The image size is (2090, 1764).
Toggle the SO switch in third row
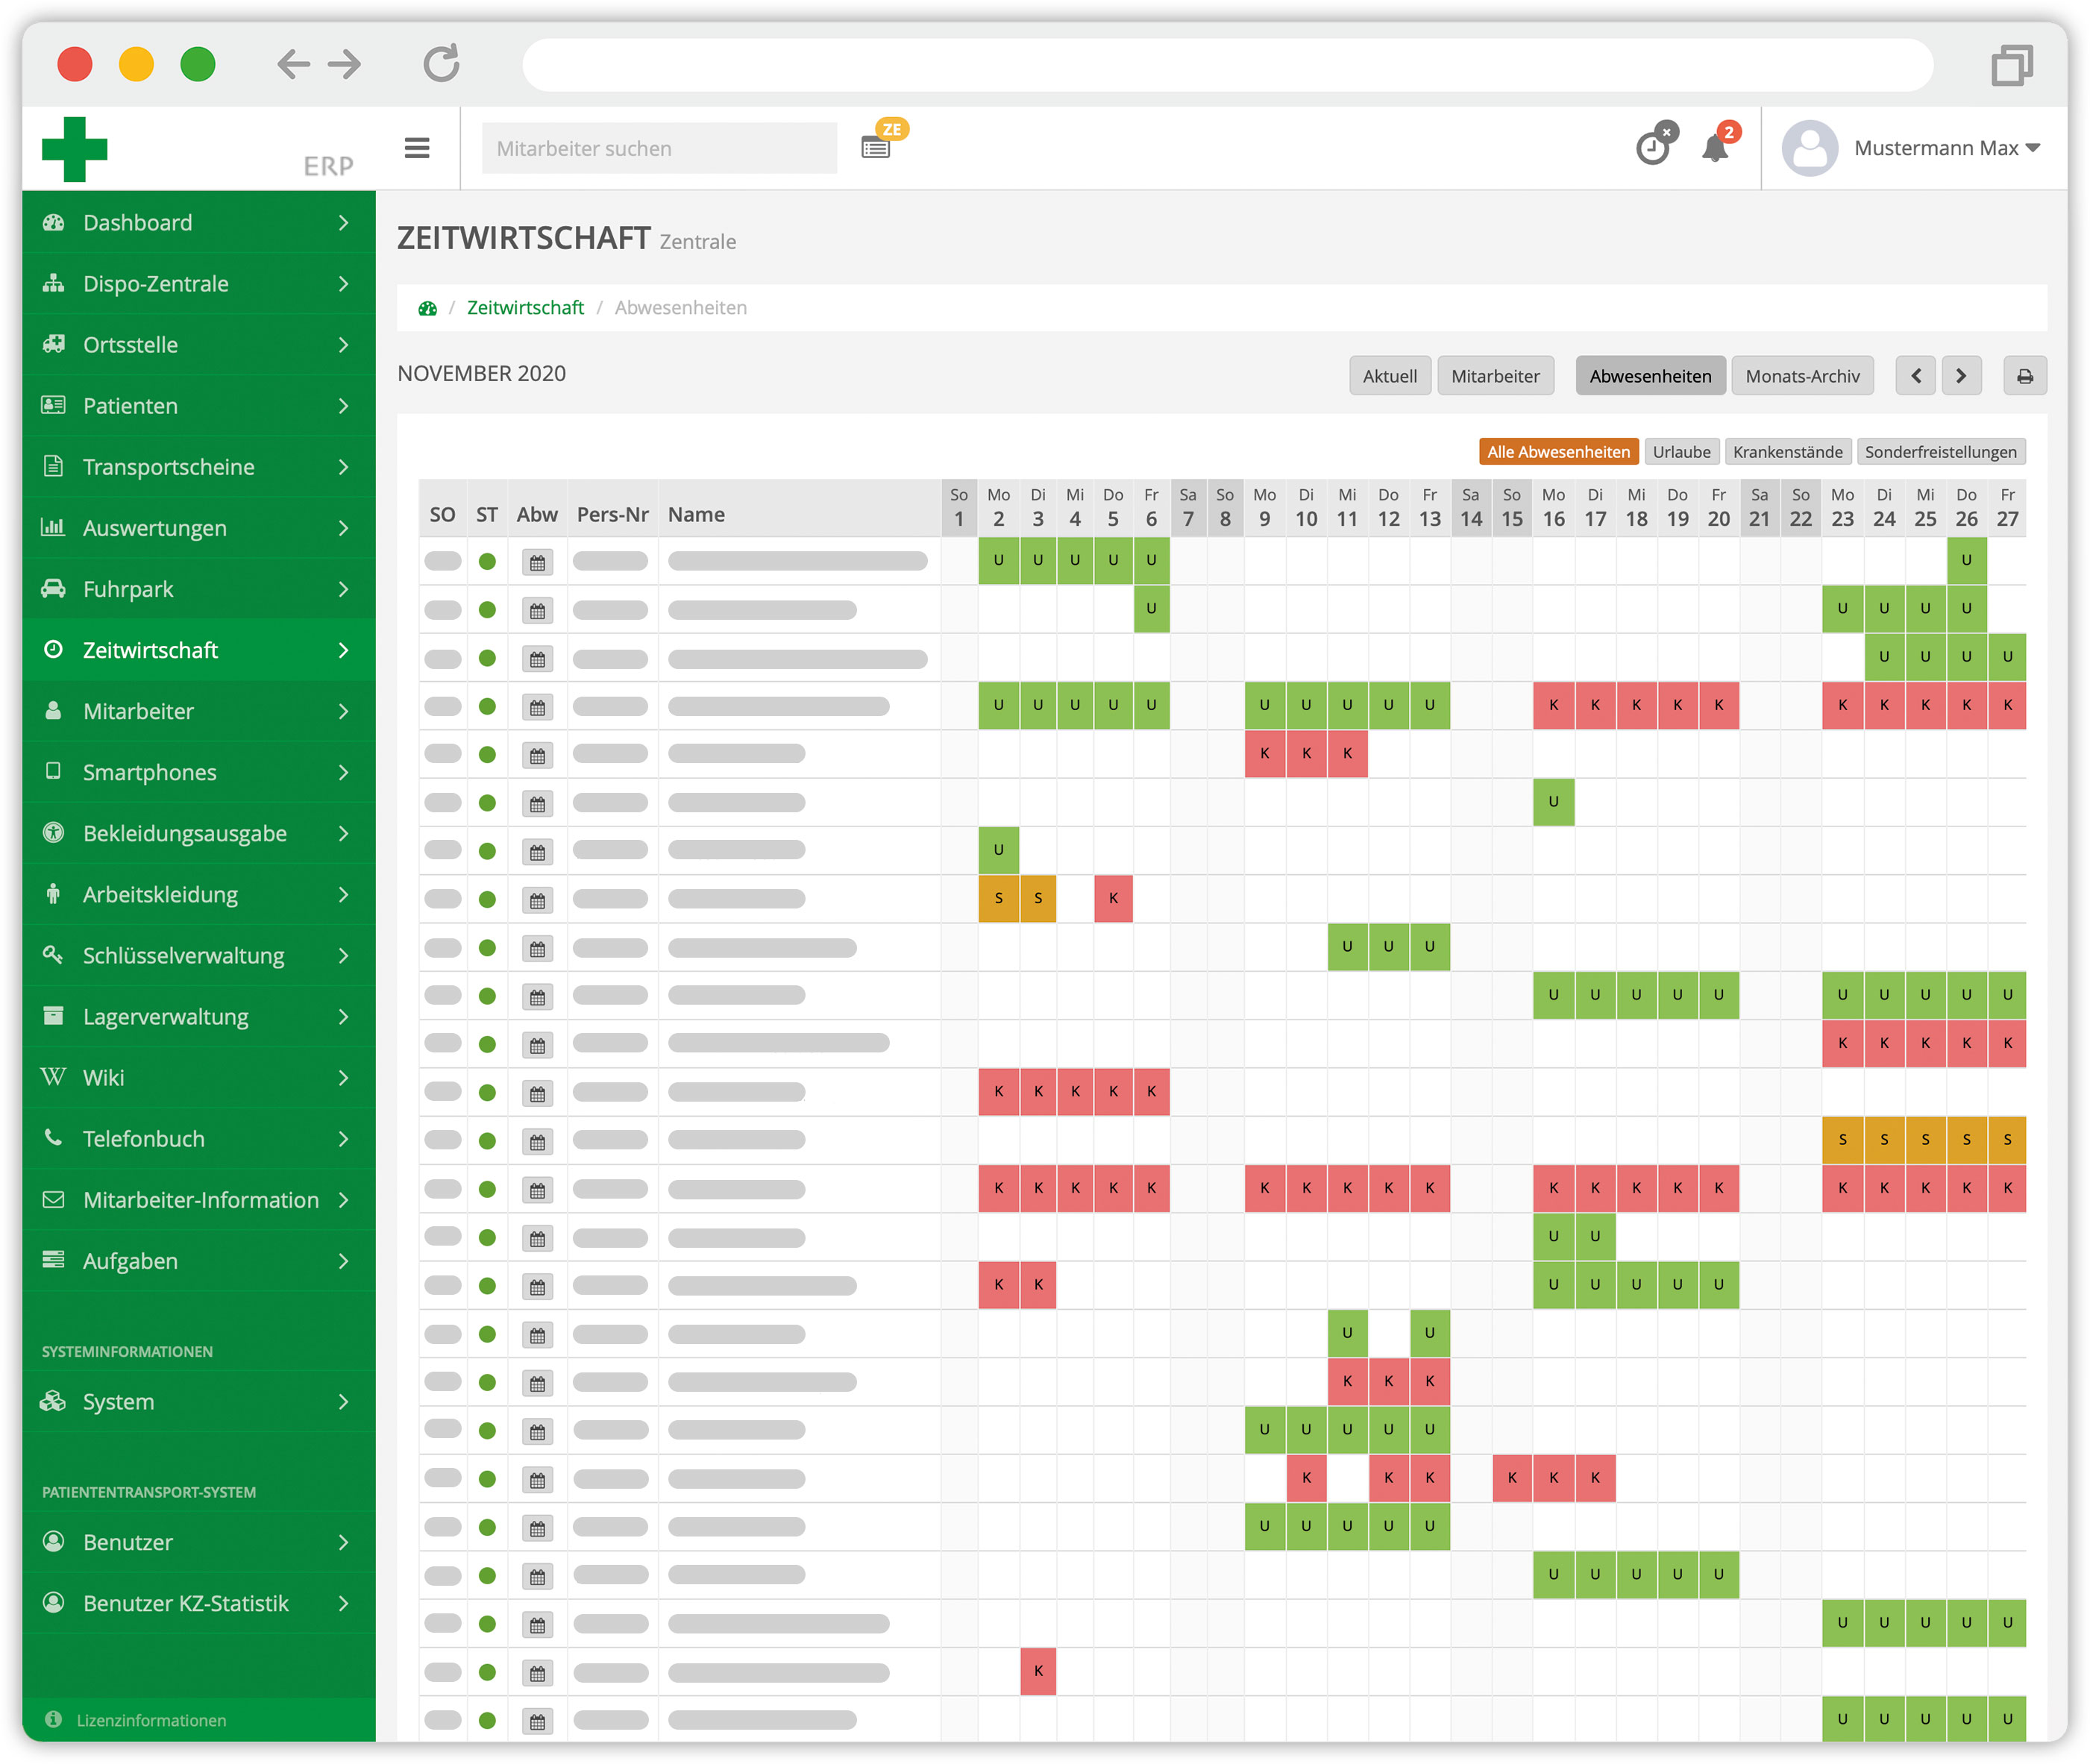click(443, 659)
